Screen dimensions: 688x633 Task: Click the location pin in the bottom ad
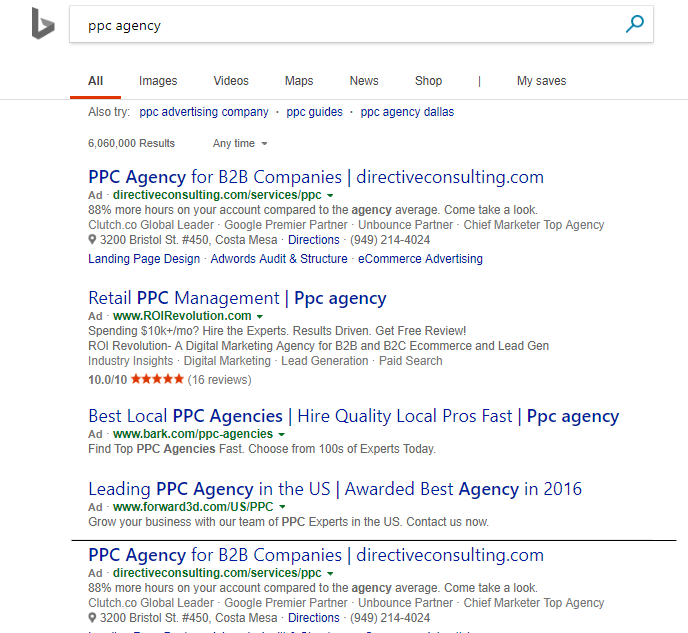(92, 618)
